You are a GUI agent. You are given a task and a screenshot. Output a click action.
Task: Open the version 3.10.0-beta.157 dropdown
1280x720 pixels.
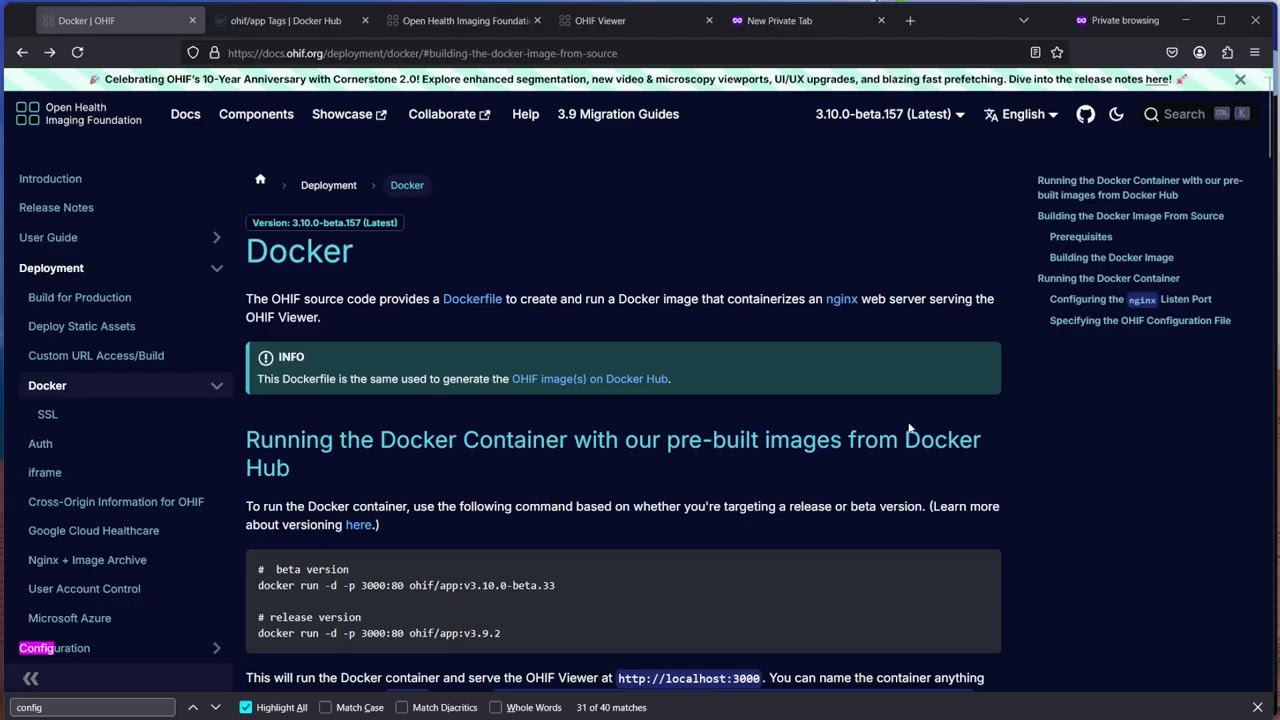889,114
